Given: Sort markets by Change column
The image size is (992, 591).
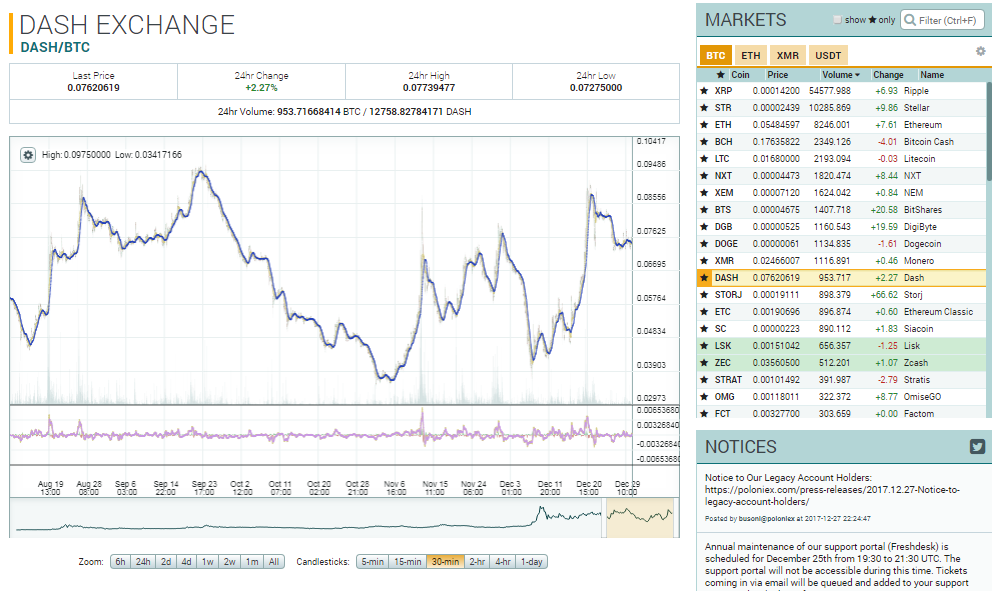Looking at the screenshot, I should pyautogui.click(x=888, y=75).
